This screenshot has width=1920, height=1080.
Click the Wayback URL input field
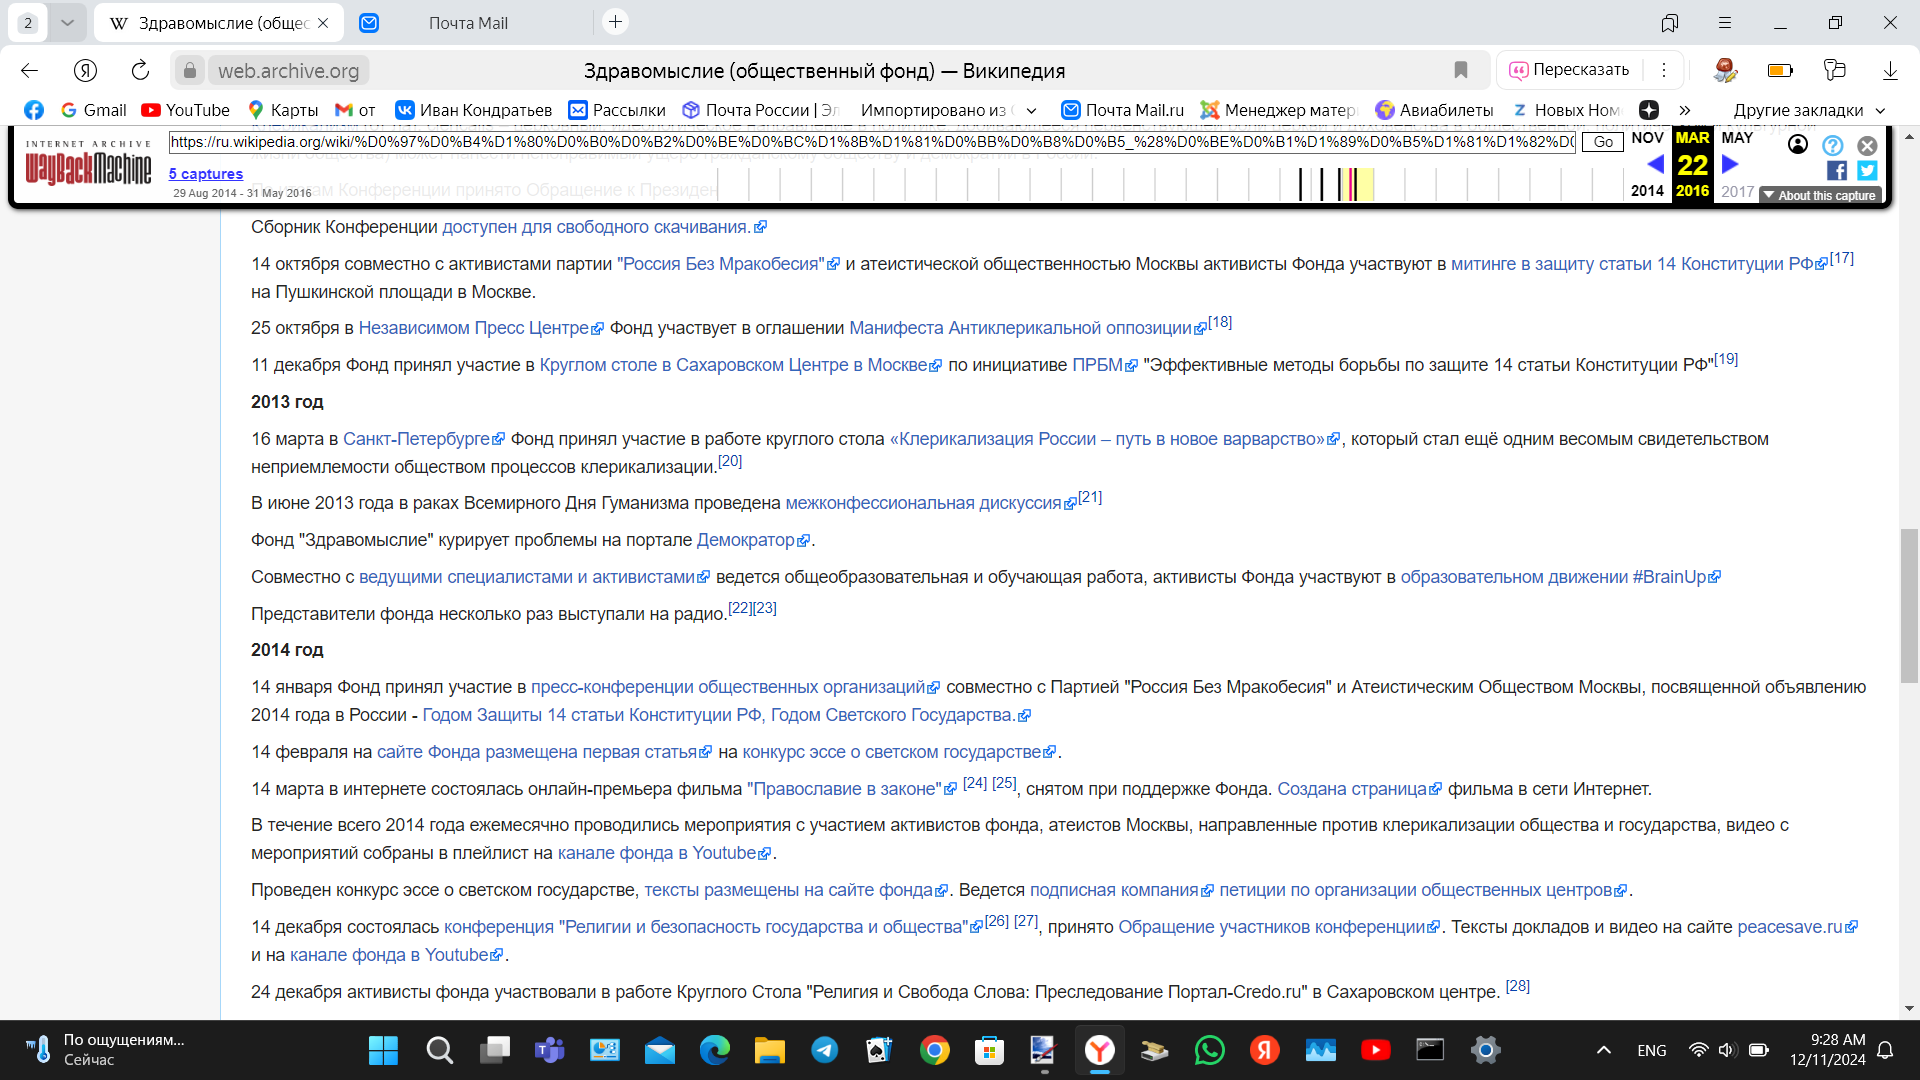872,142
